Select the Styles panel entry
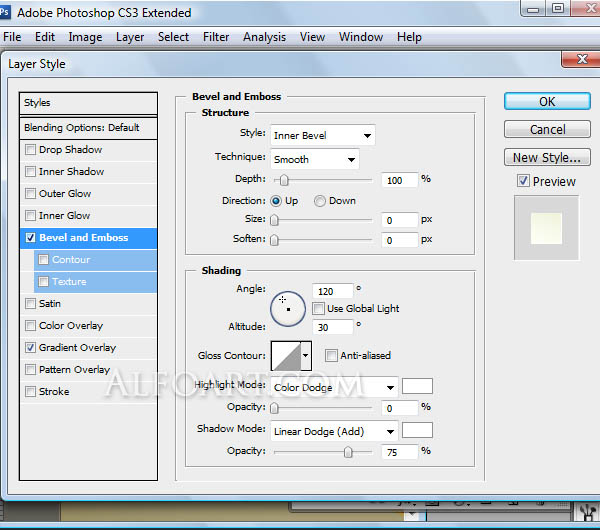 coord(88,103)
